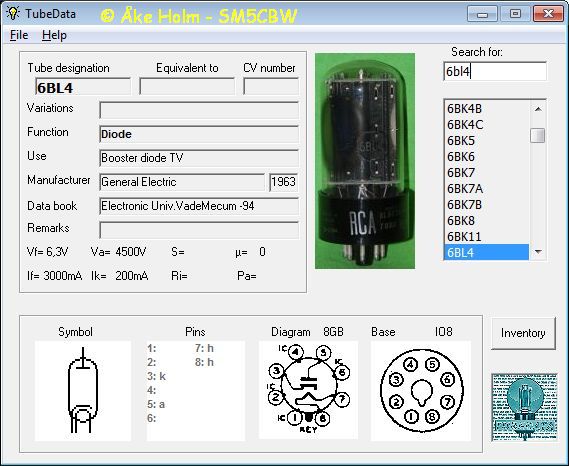Screen dimensions: 569x466
Task: Select 6BK11 in the tube list
Action: pyautogui.click(x=486, y=237)
